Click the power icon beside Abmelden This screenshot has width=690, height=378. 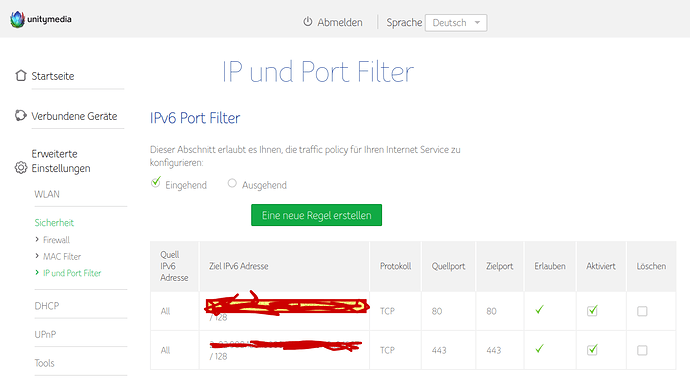click(308, 22)
